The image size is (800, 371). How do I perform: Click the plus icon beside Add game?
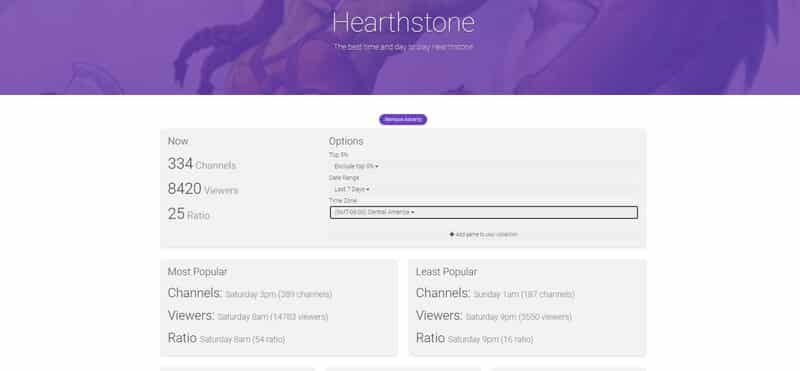(x=452, y=234)
